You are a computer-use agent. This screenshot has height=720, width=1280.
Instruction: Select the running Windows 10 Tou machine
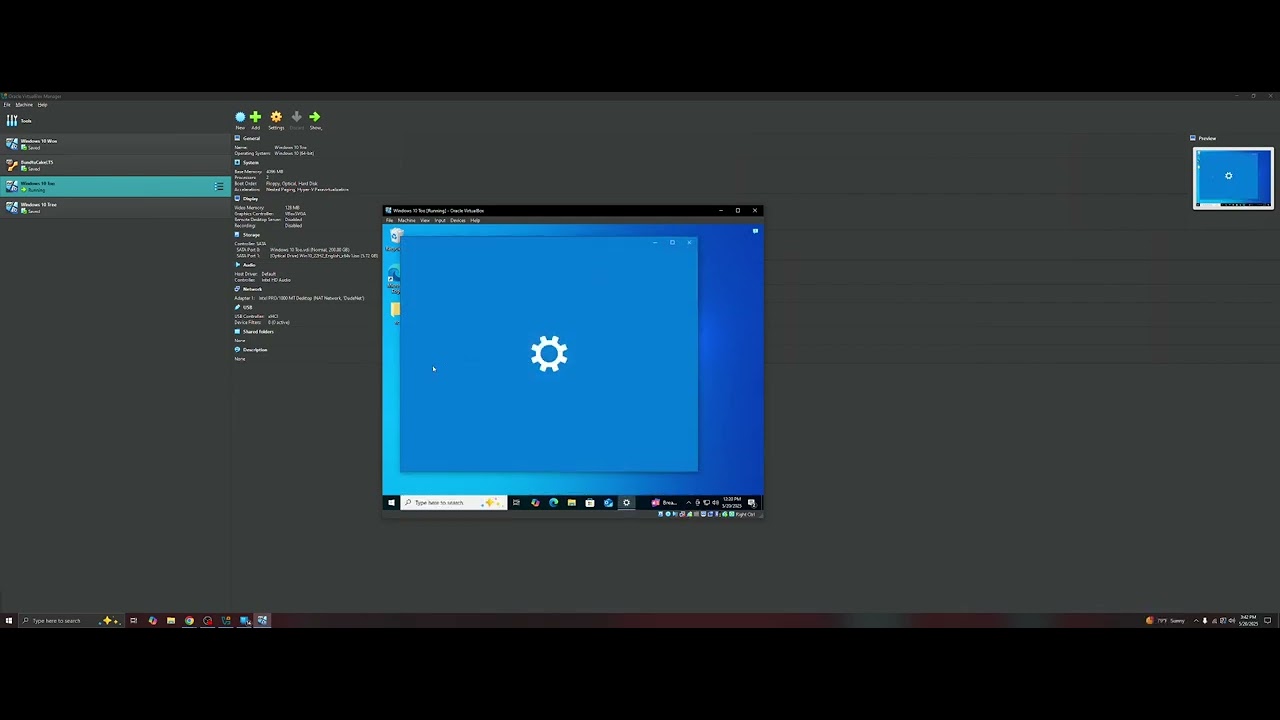(115, 186)
